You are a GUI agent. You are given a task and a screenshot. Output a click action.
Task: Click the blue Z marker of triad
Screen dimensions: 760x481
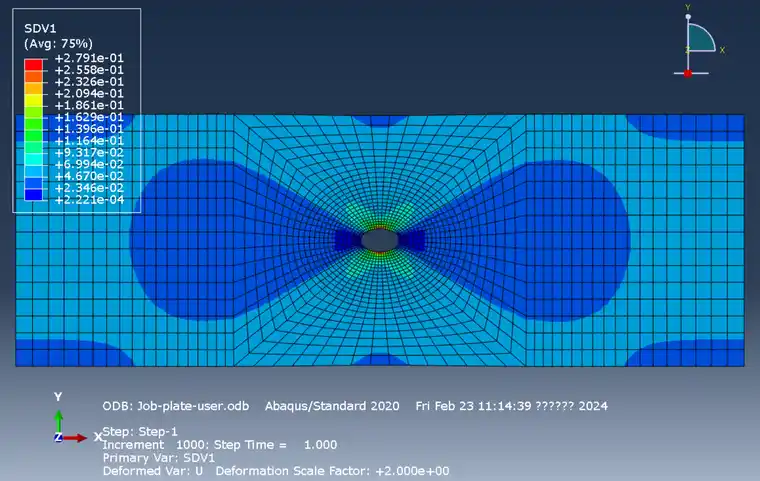coord(58,438)
